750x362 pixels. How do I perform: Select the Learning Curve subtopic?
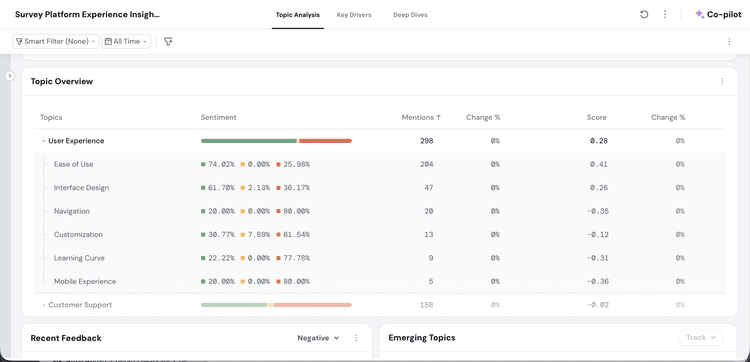pyautogui.click(x=79, y=258)
